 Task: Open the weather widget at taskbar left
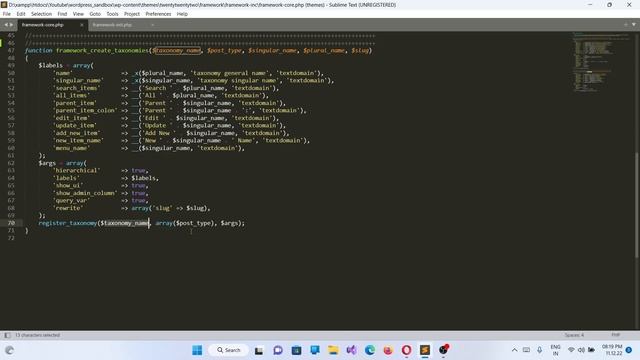click(x=9, y=350)
